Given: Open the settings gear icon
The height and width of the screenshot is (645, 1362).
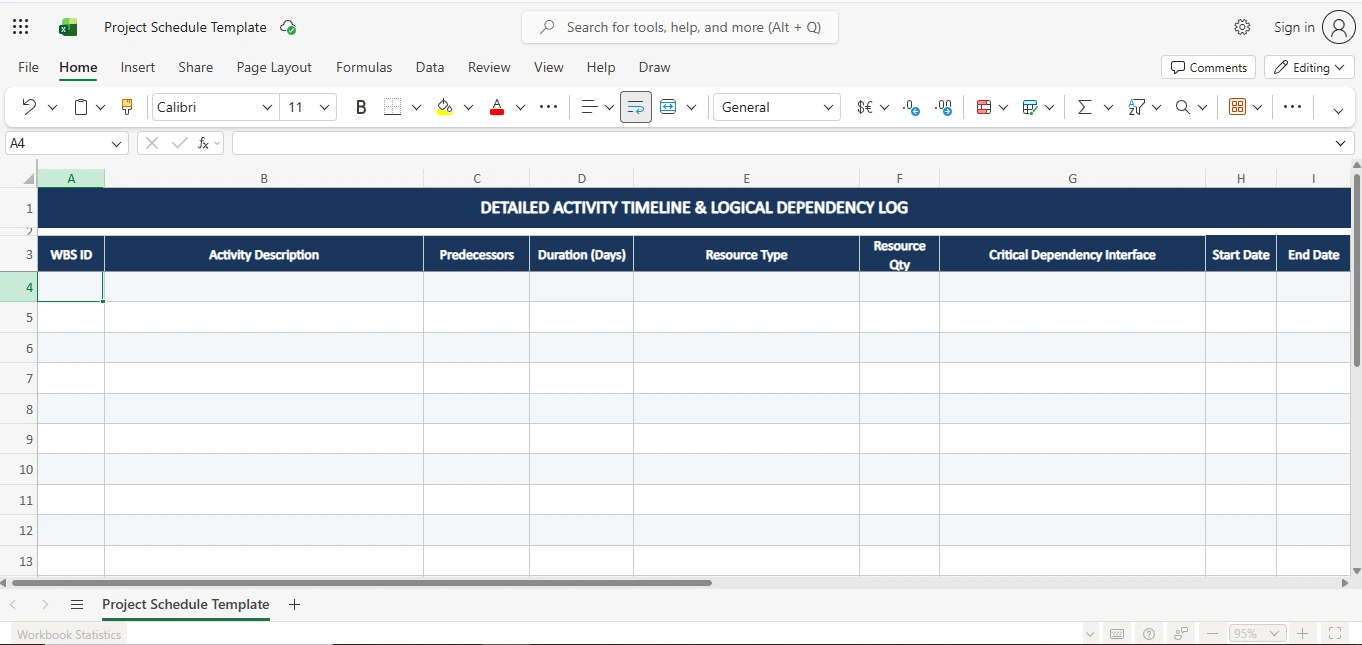Looking at the screenshot, I should [1242, 27].
